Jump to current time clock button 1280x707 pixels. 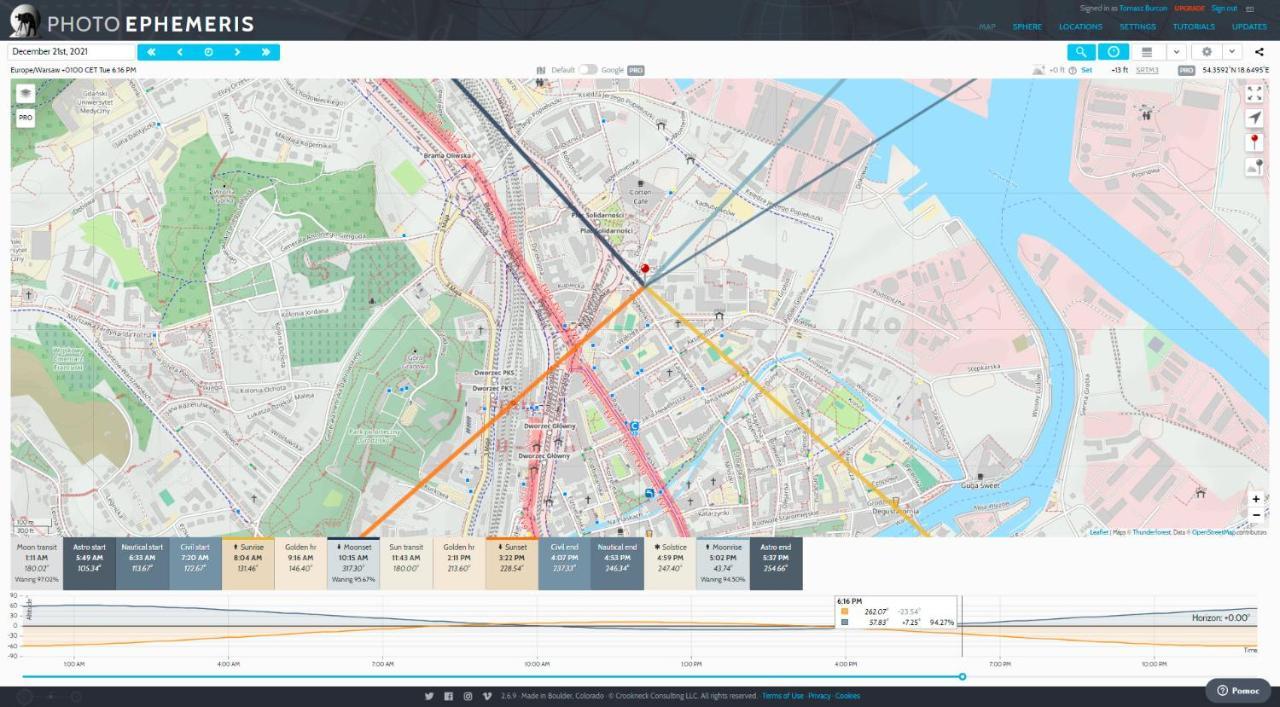pyautogui.click(x=209, y=52)
